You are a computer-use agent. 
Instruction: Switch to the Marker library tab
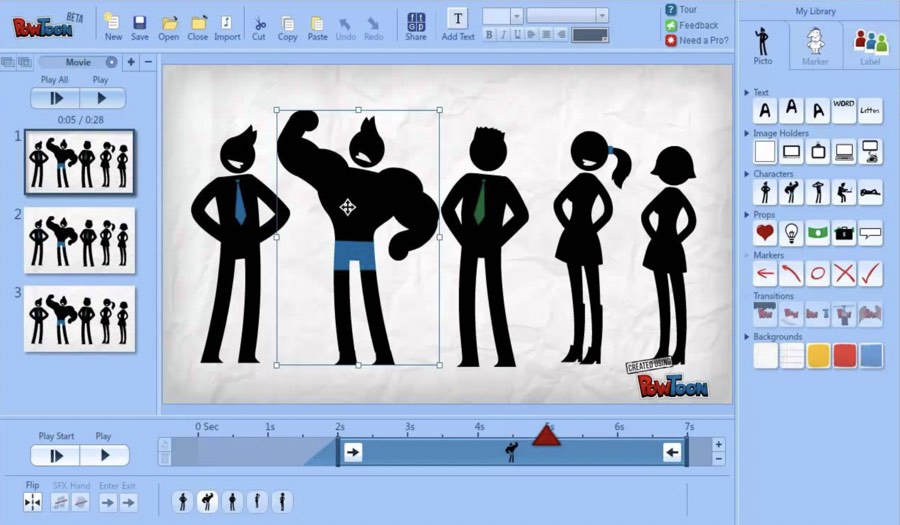(x=816, y=45)
